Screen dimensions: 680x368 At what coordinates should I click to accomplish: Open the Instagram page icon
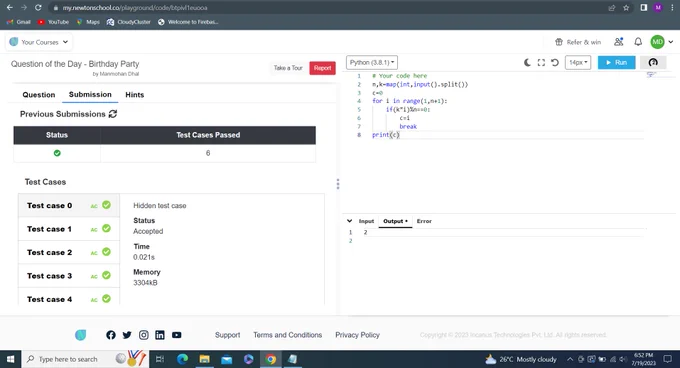tap(144, 335)
